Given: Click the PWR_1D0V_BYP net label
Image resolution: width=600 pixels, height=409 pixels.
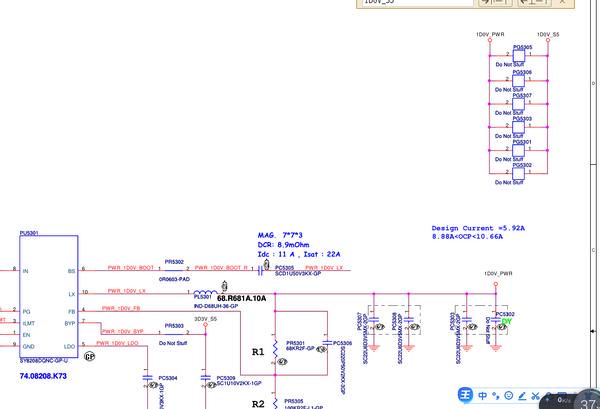Looking at the screenshot, I should 122,331.
